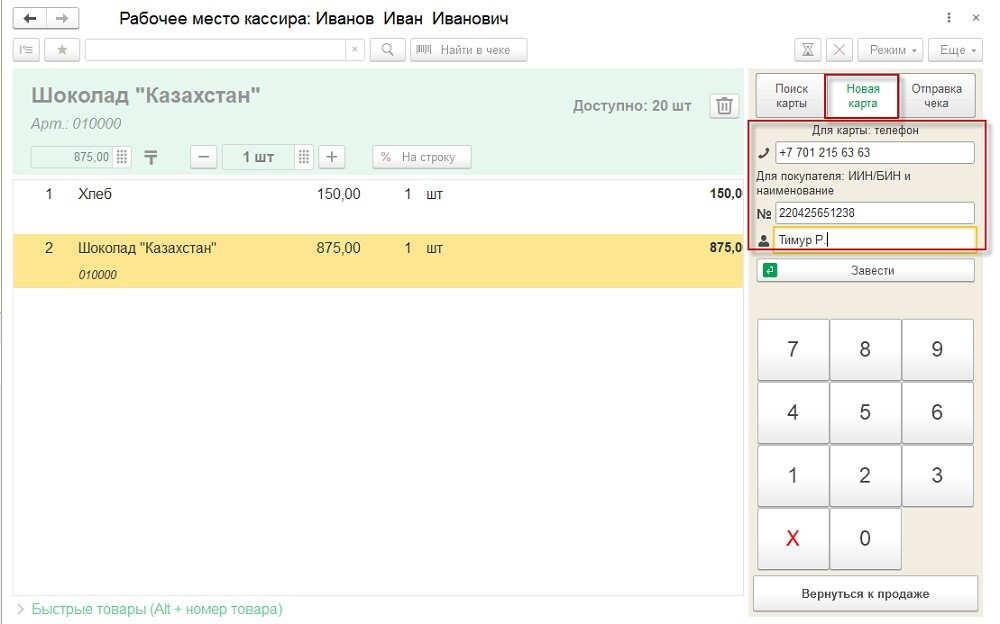Screen dimensions: 1000x624
Task: Click the Вернуться к продаже button
Action: point(865,593)
